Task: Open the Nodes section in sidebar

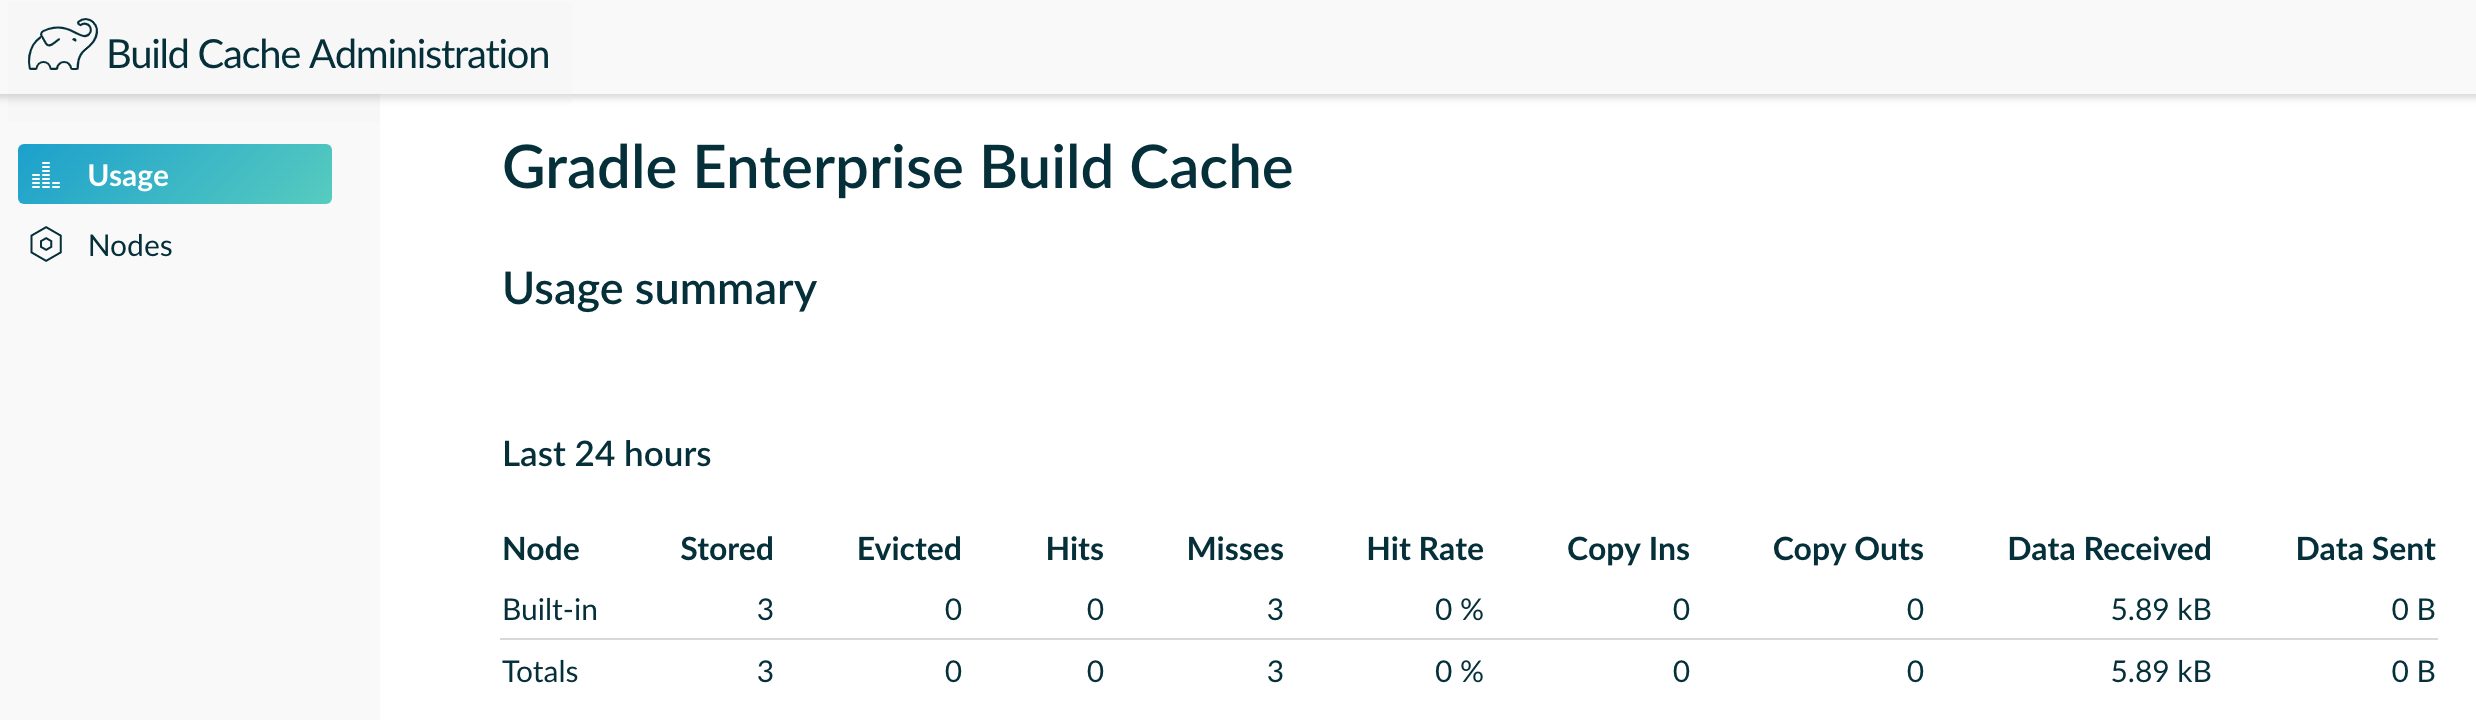Action: (x=130, y=245)
